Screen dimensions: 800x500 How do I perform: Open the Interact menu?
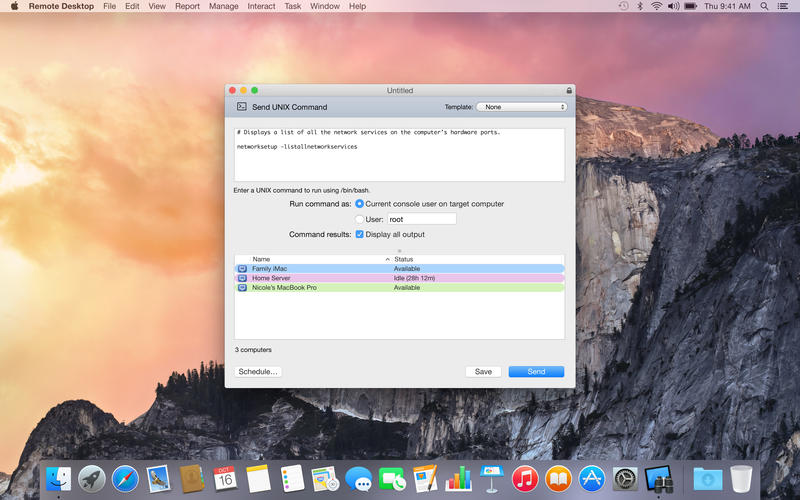pyautogui.click(x=261, y=6)
